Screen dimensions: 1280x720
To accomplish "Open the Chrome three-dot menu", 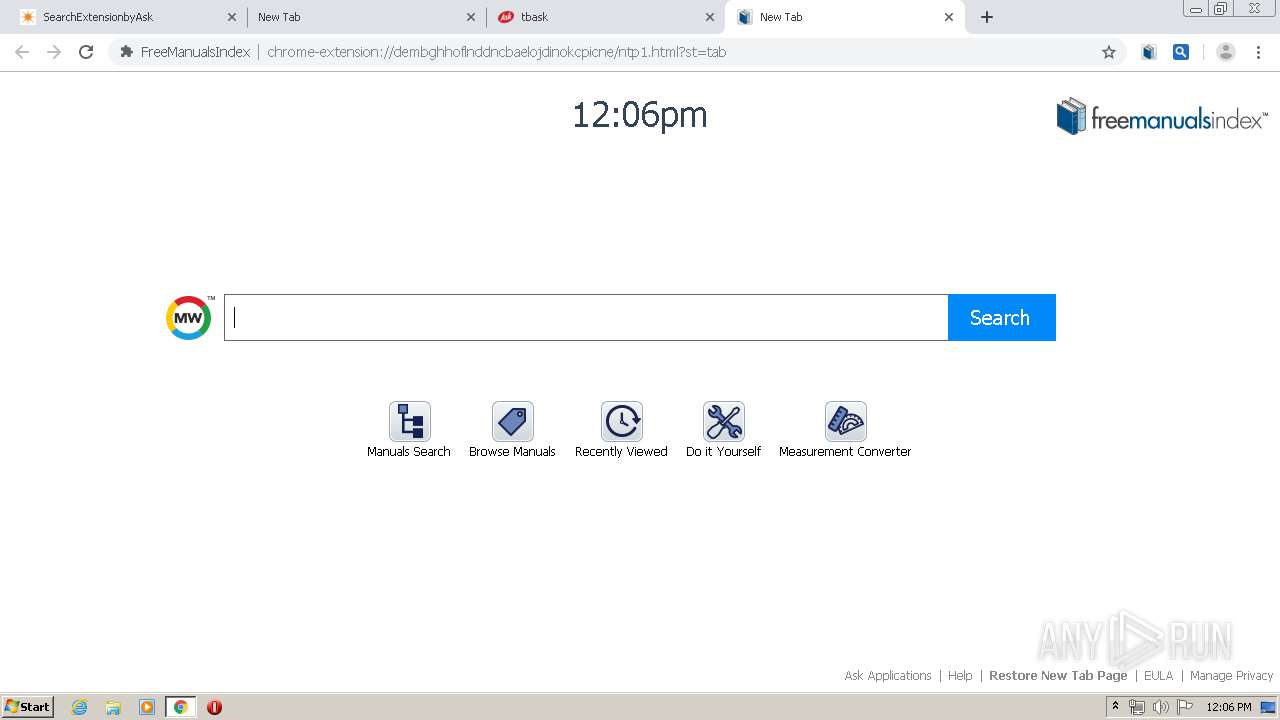I will [x=1259, y=52].
